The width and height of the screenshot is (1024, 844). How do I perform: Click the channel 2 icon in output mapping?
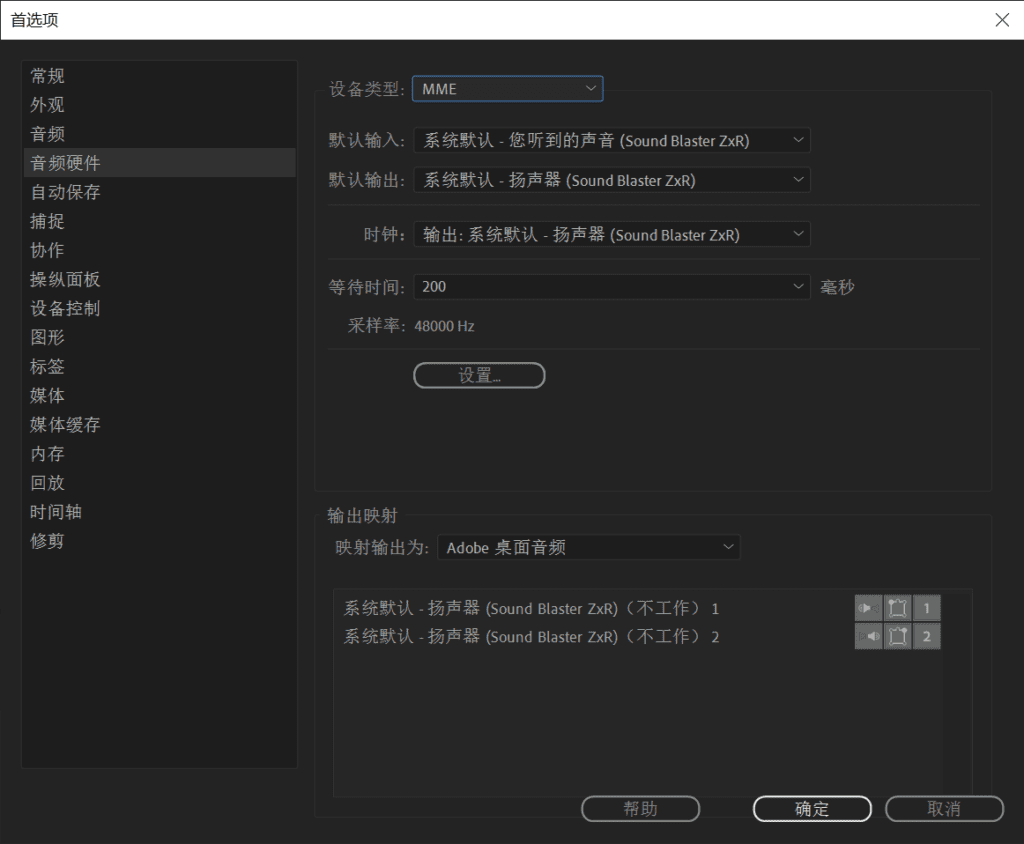pyautogui.click(x=926, y=637)
